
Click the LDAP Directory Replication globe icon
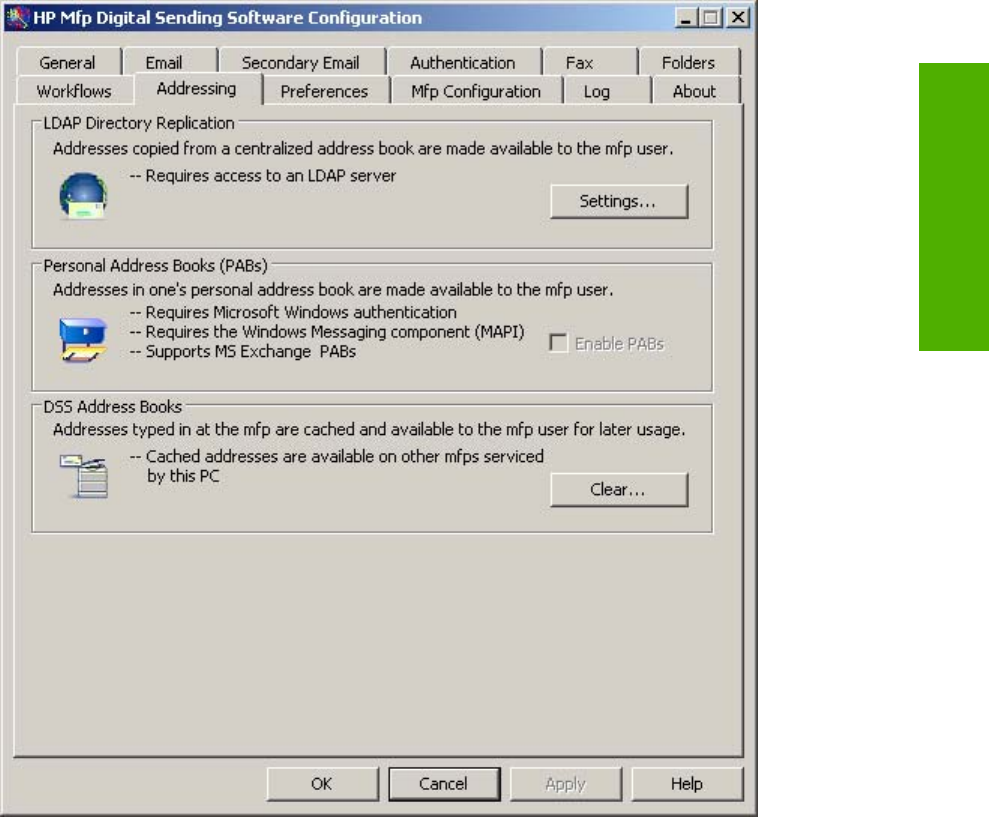tap(83, 196)
